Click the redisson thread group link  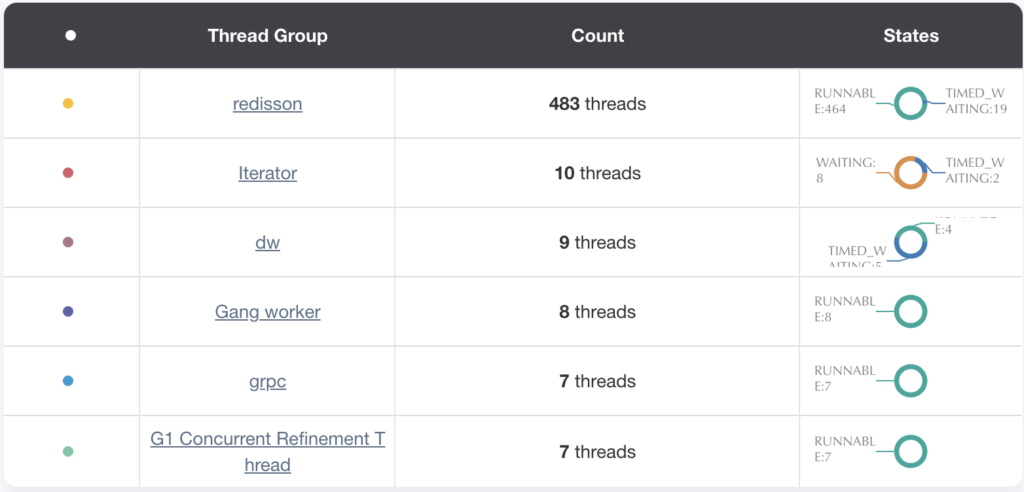[x=267, y=104]
